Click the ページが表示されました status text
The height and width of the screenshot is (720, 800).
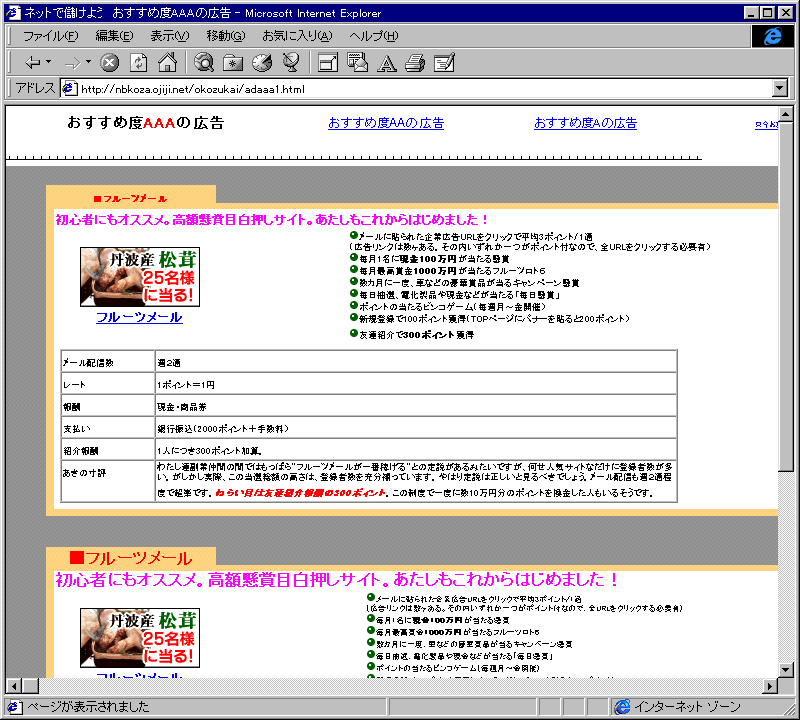tap(88, 707)
